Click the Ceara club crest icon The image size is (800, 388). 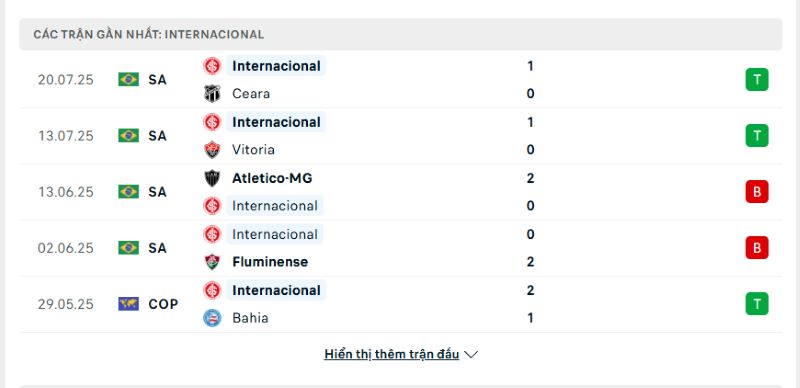(212, 93)
